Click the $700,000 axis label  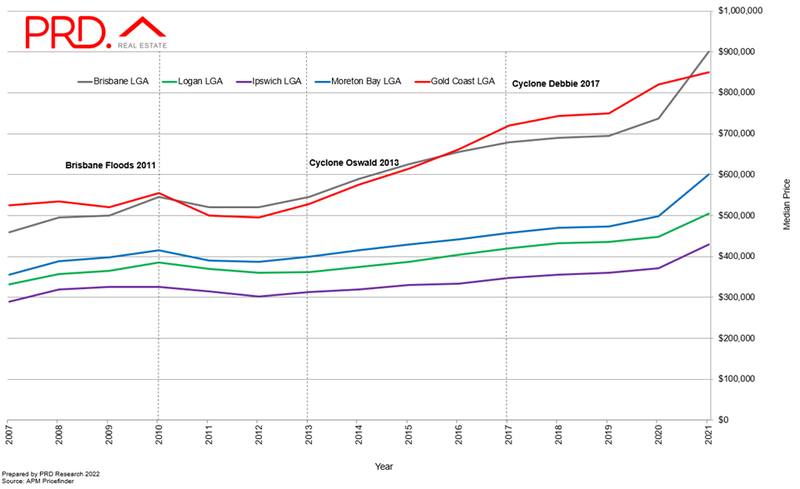pyautogui.click(x=737, y=134)
